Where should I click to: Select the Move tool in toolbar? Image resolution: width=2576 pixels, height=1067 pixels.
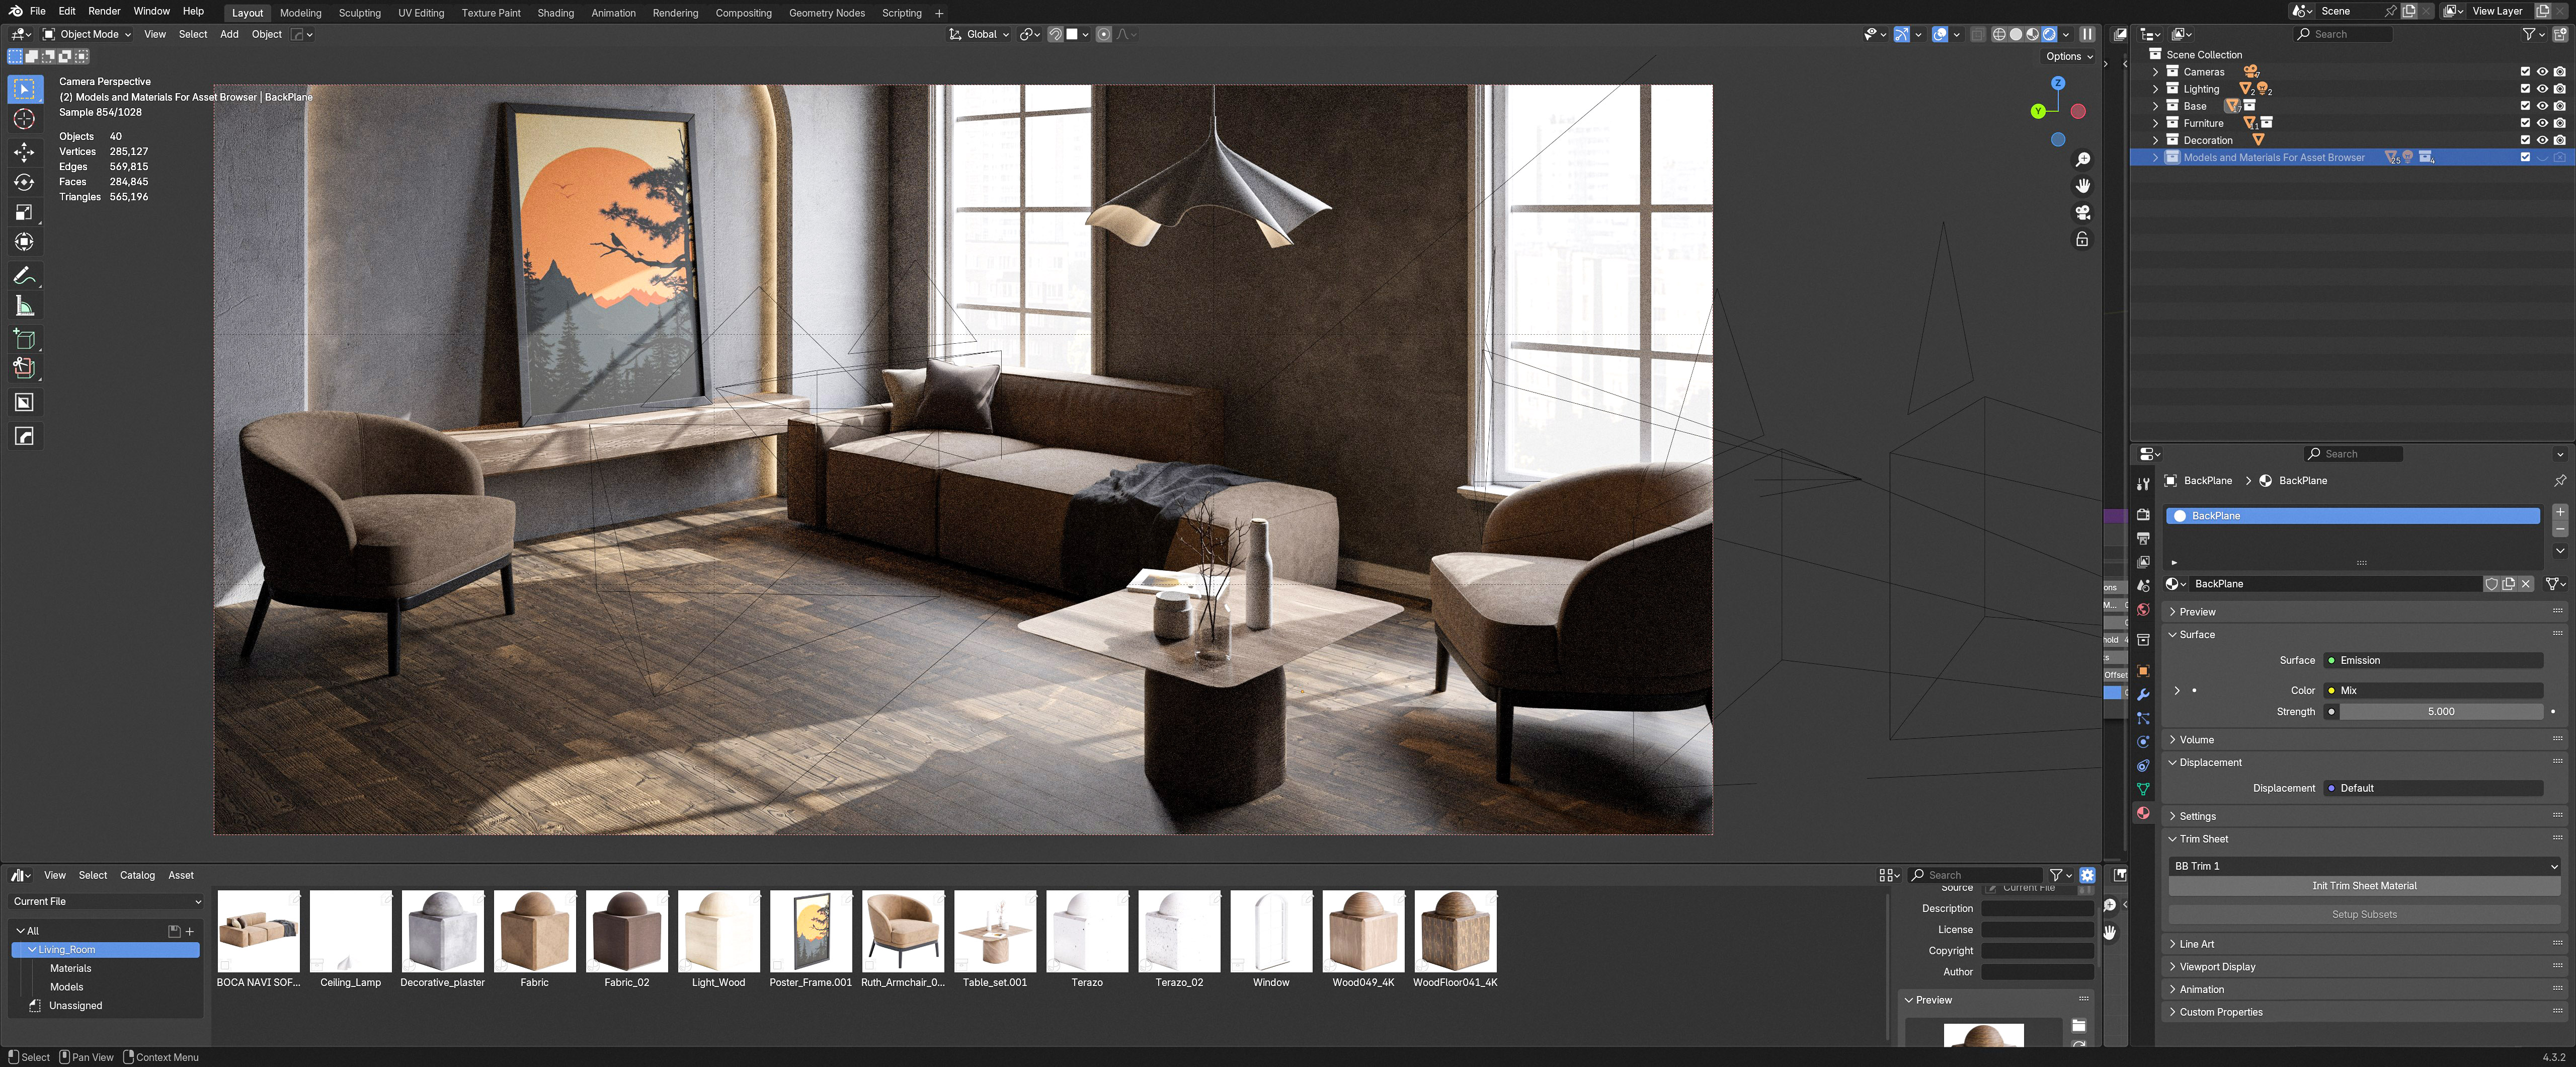[x=24, y=151]
